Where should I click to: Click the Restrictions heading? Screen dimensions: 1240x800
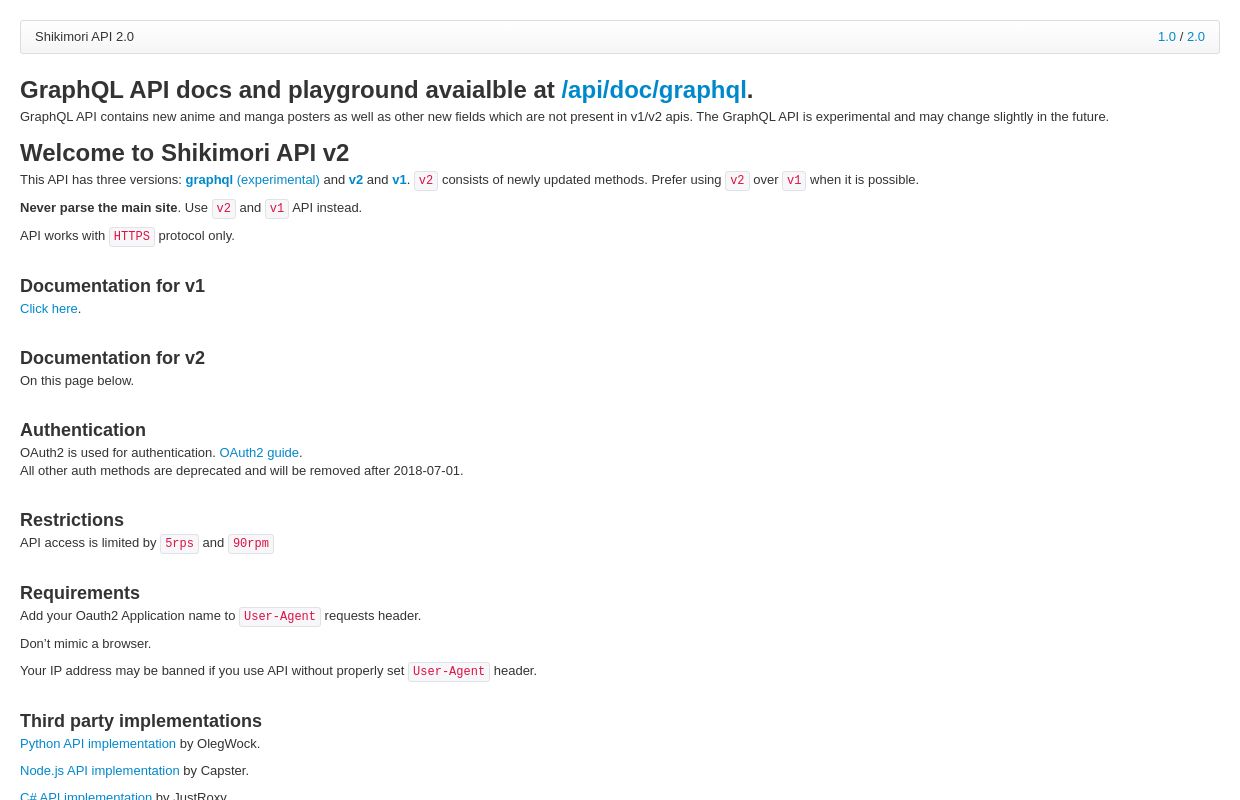[x=72, y=520]
